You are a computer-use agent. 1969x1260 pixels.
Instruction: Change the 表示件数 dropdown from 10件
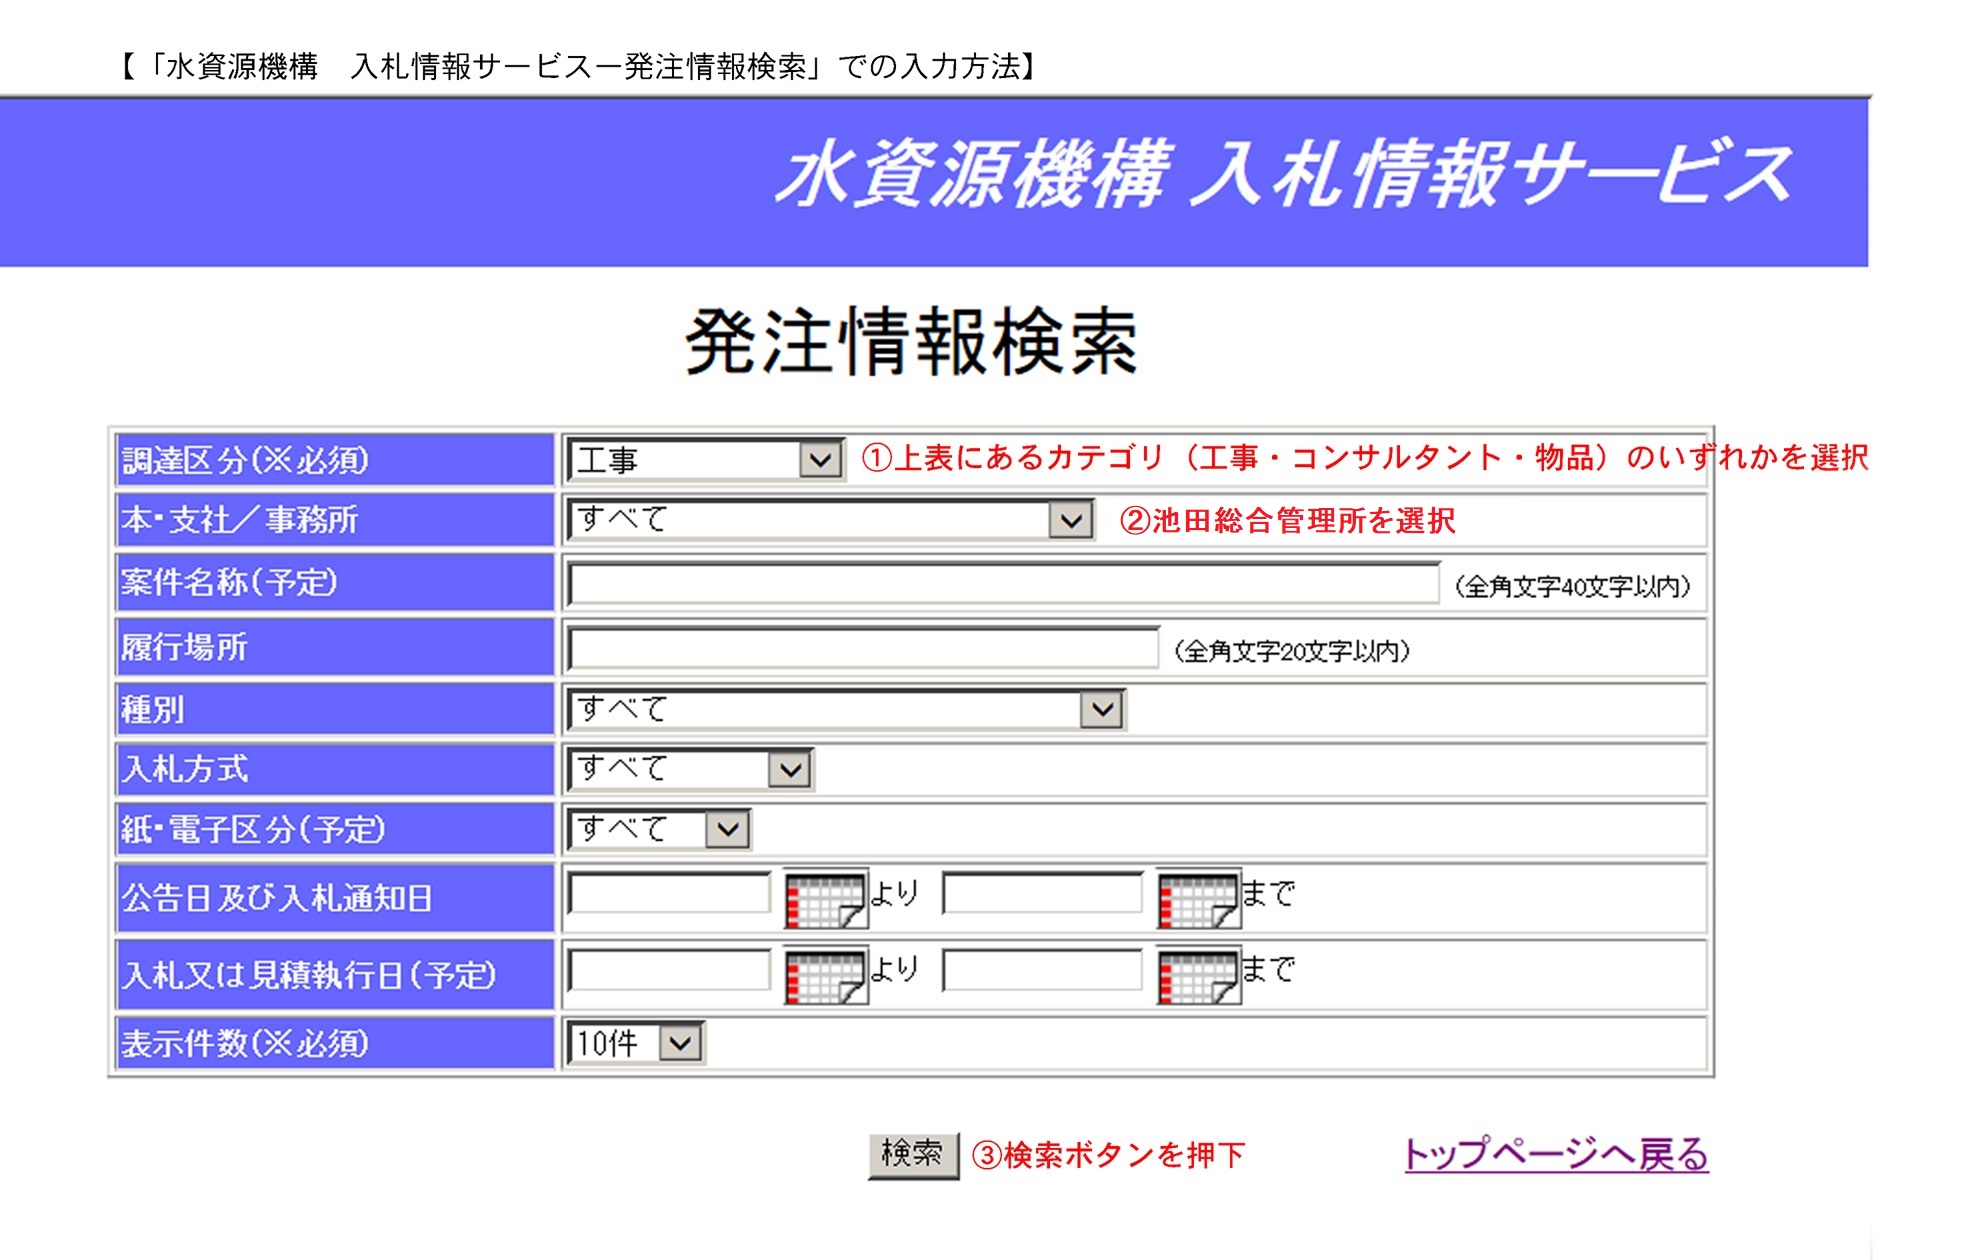click(636, 1043)
